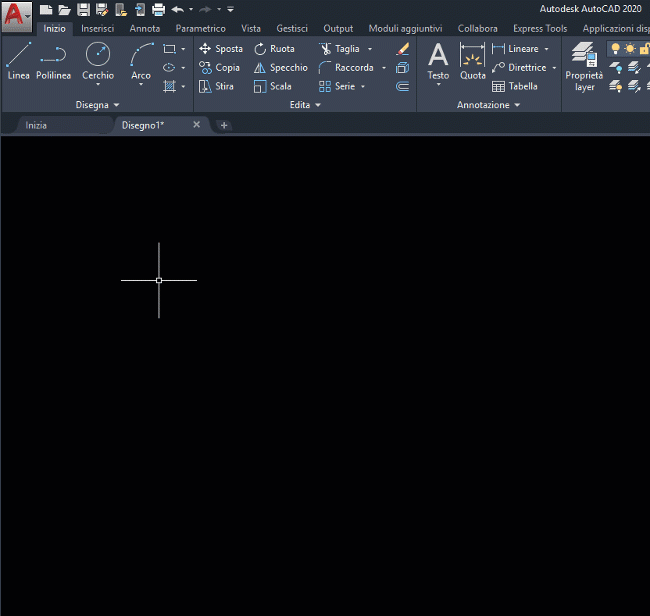The image size is (650, 616).
Task: Select the rectangle tool icon
Action: coord(169,49)
